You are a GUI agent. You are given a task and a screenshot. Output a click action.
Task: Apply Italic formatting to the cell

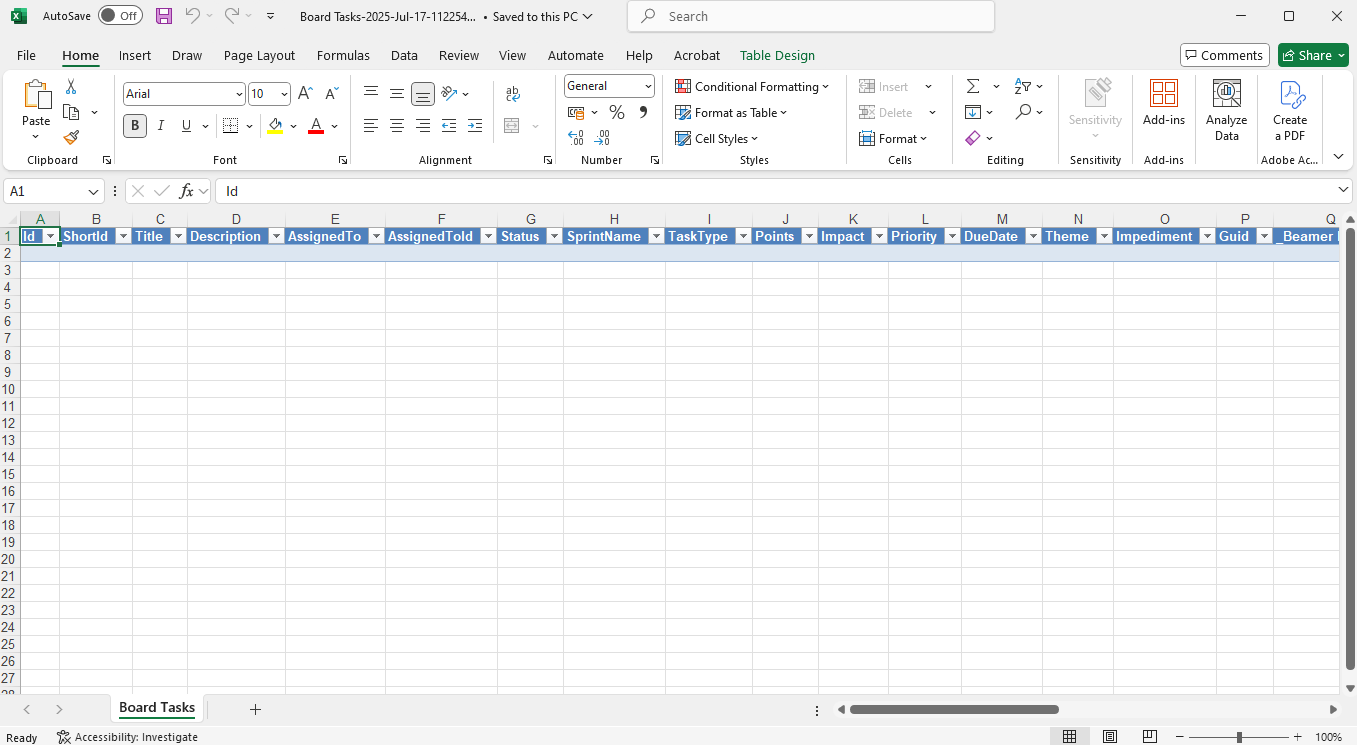(x=160, y=126)
